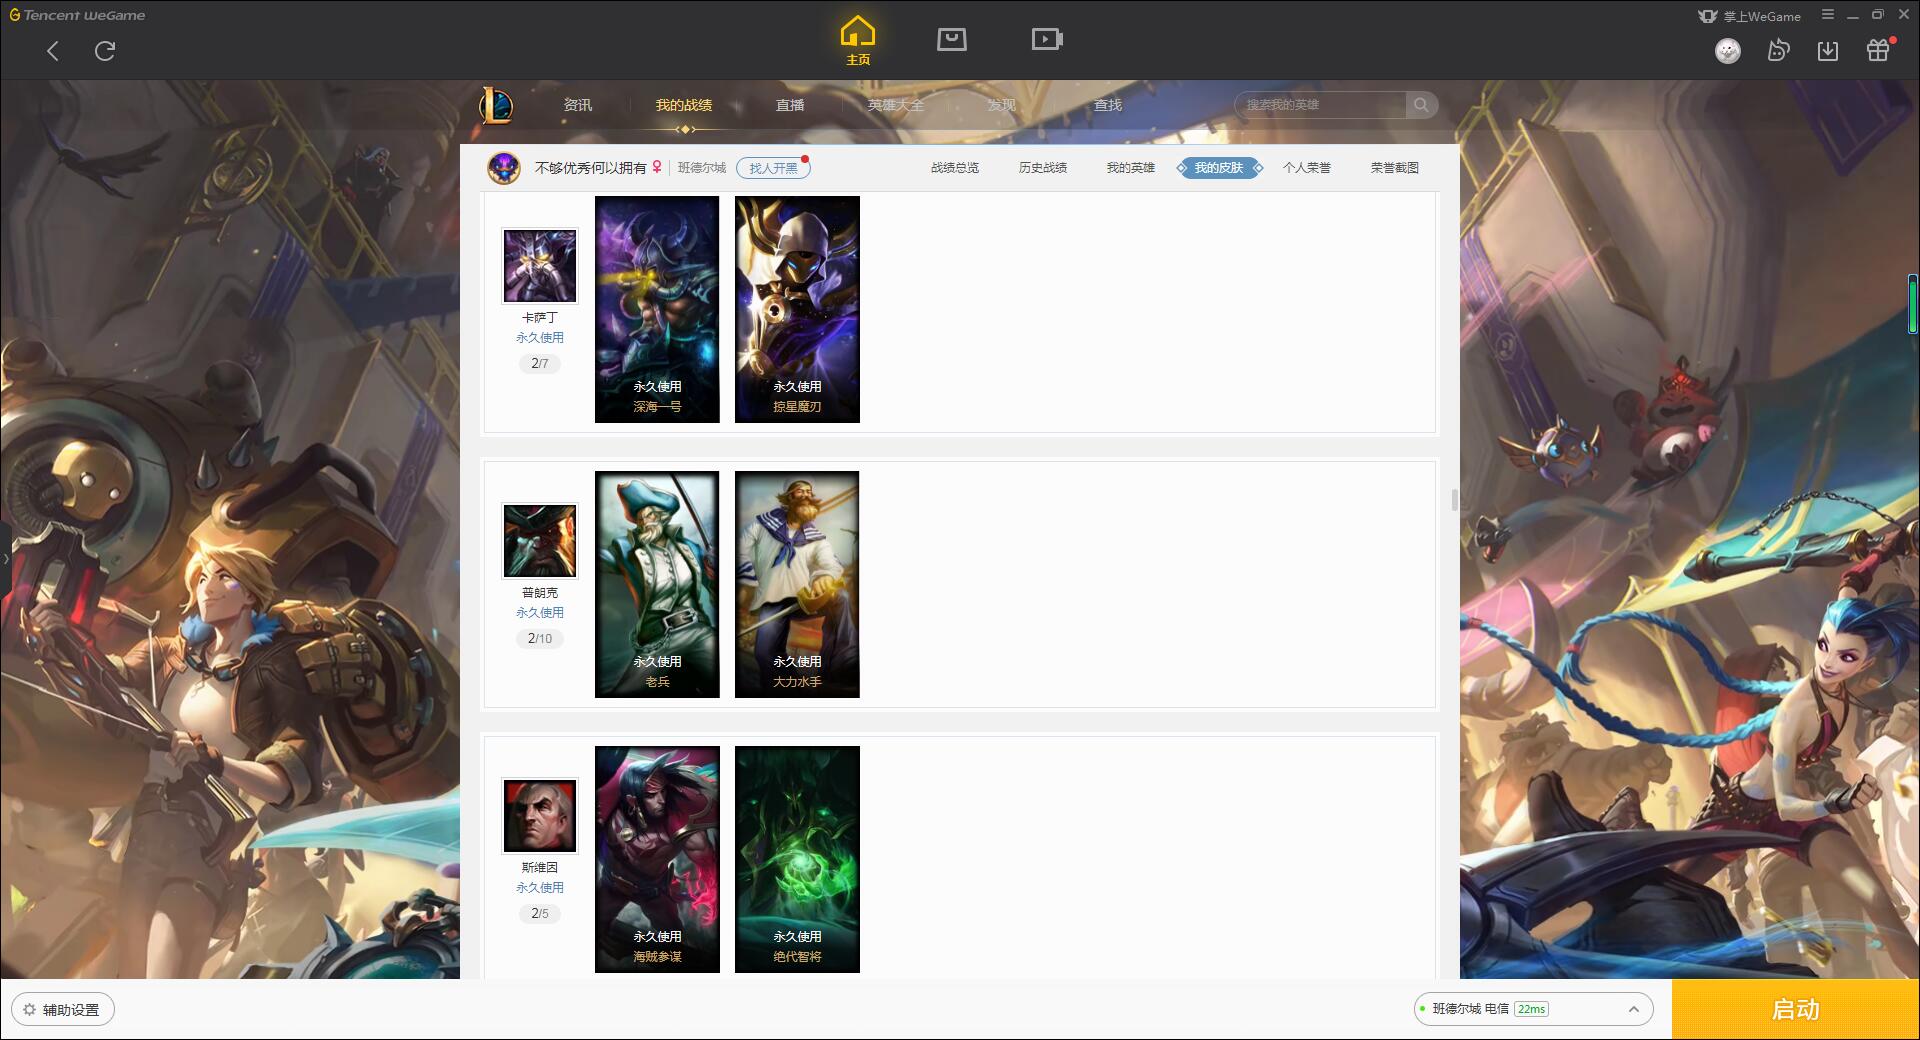The image size is (1920, 1040).
Task: Open the 深海一号 skin card
Action: (x=657, y=309)
